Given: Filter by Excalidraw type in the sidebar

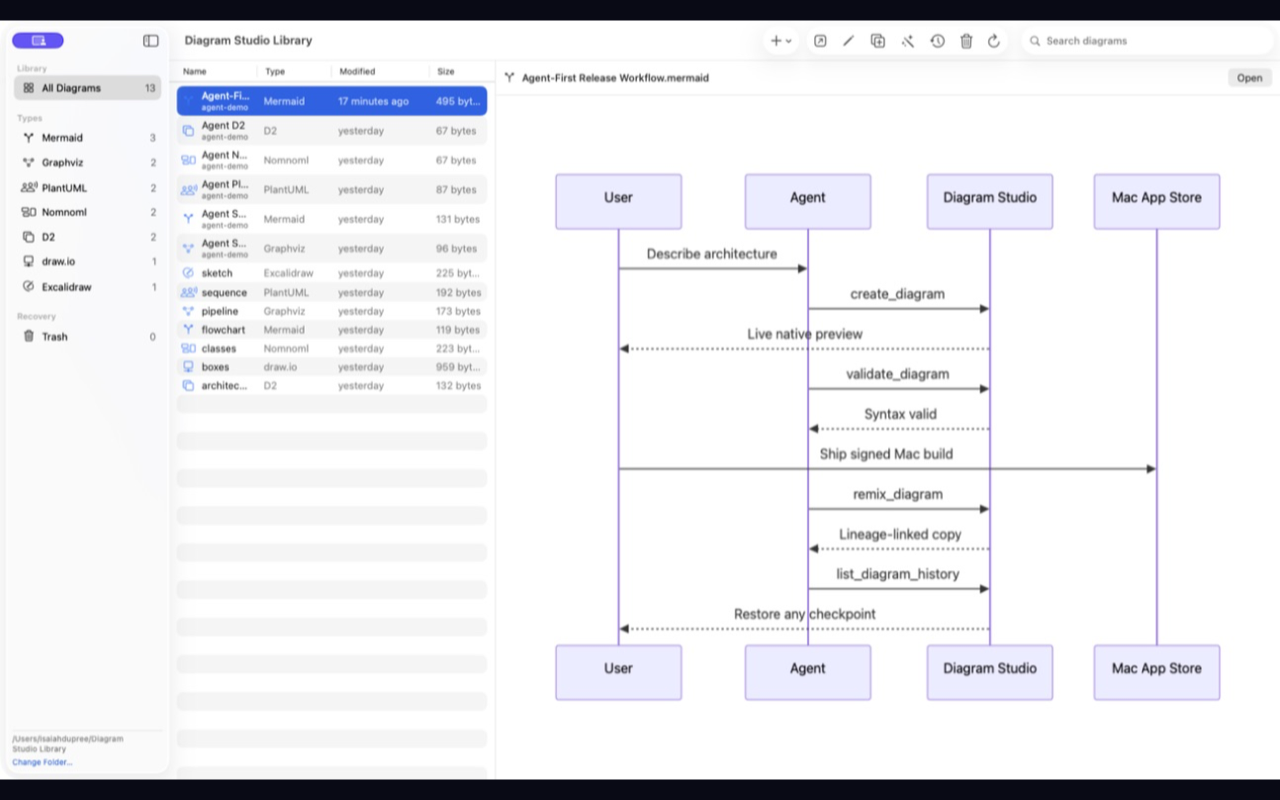Looking at the screenshot, I should coord(87,287).
